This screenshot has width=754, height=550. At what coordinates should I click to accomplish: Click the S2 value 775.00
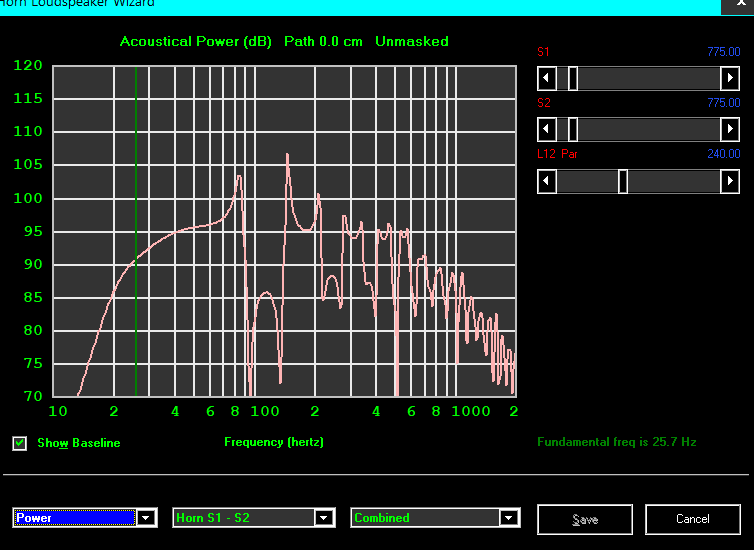click(x=724, y=102)
